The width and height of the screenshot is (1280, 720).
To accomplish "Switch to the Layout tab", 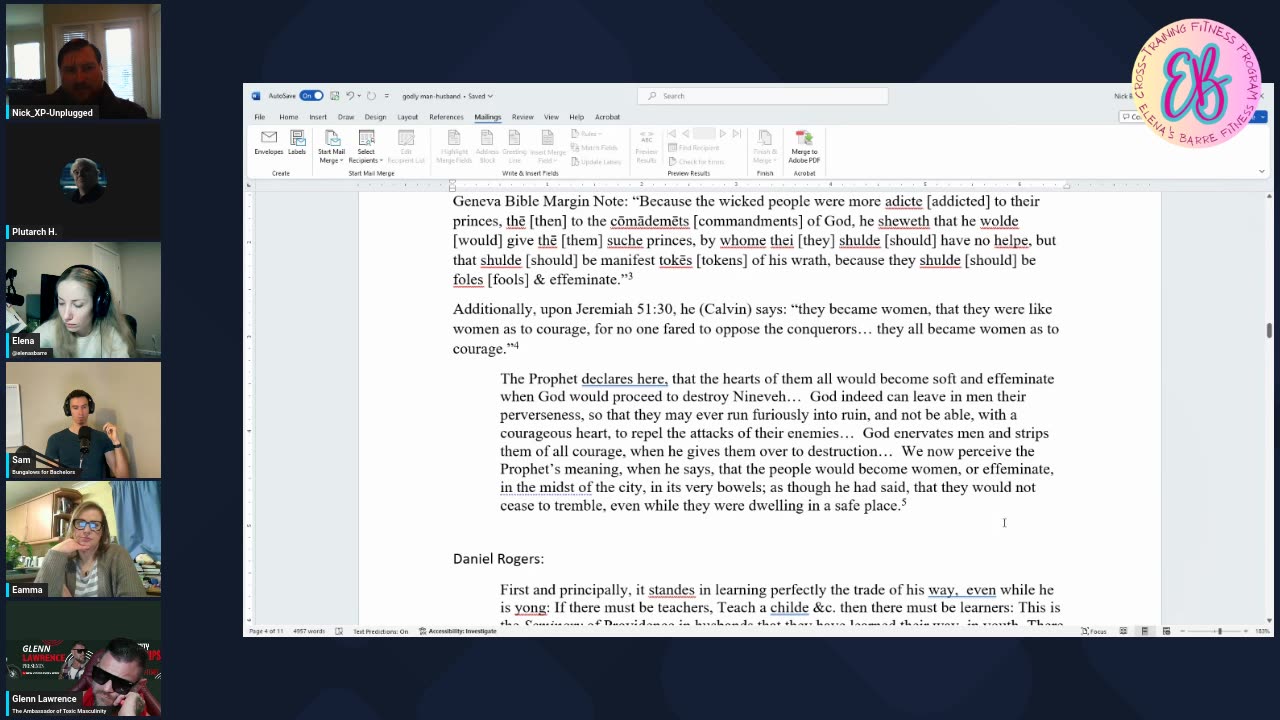I will point(408,117).
